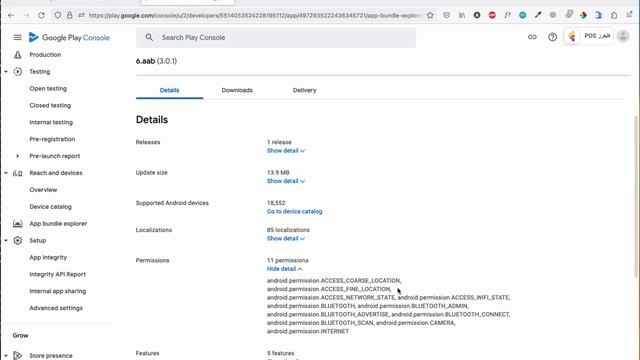The width and height of the screenshot is (640, 360).
Task: Click the Testing section icon
Action: pyautogui.click(x=18, y=71)
